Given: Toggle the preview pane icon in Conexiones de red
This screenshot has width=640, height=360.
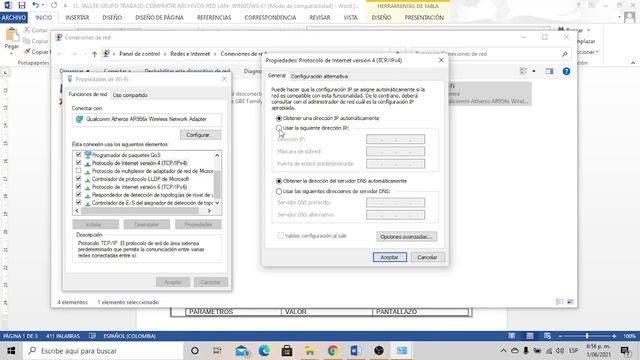Looking at the screenshot, I should coord(549,71).
